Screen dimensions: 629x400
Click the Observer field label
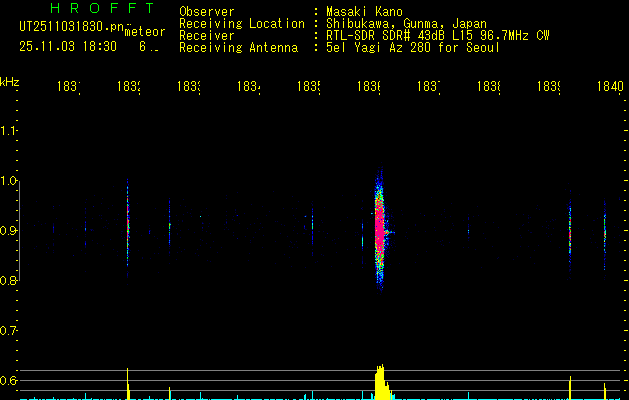click(206, 11)
